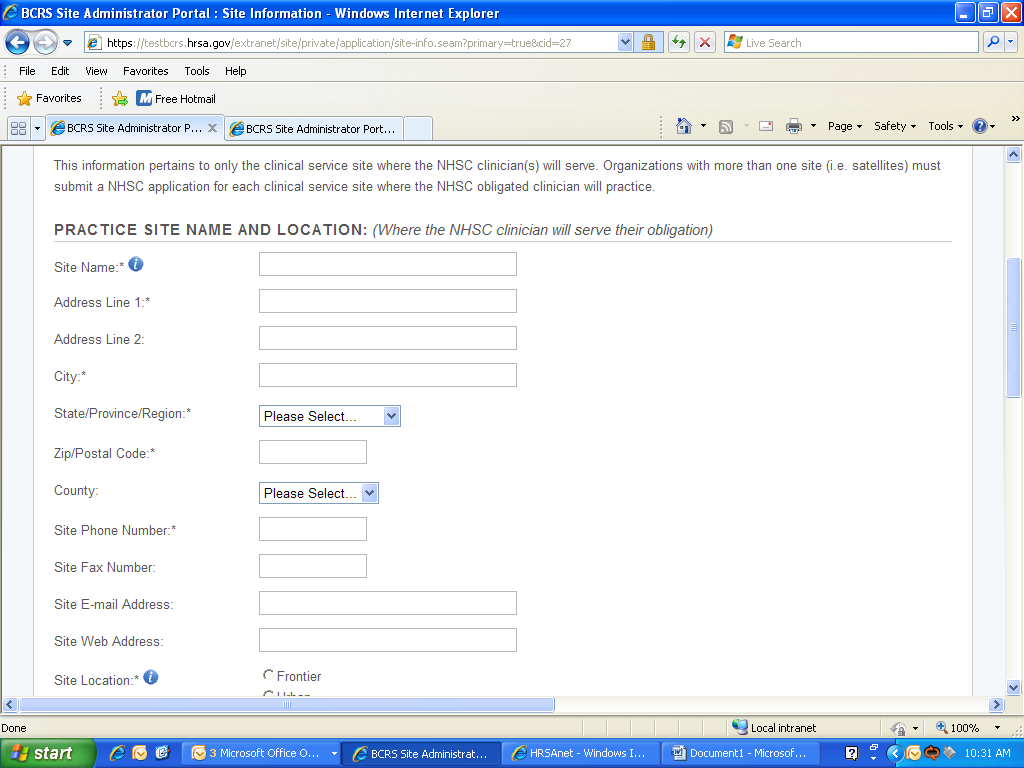Run search with the magnifier icon
The height and width of the screenshot is (768, 1024).
point(993,42)
